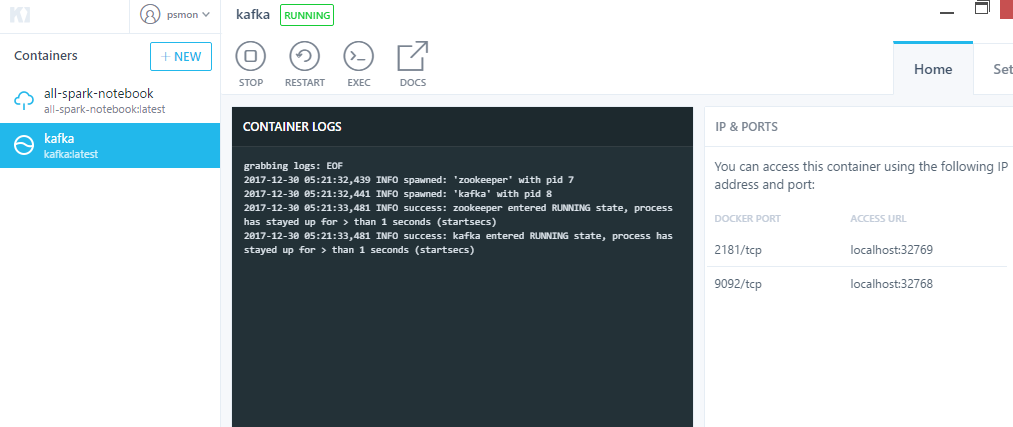
Task: Restart the kafka container
Action: pos(304,57)
